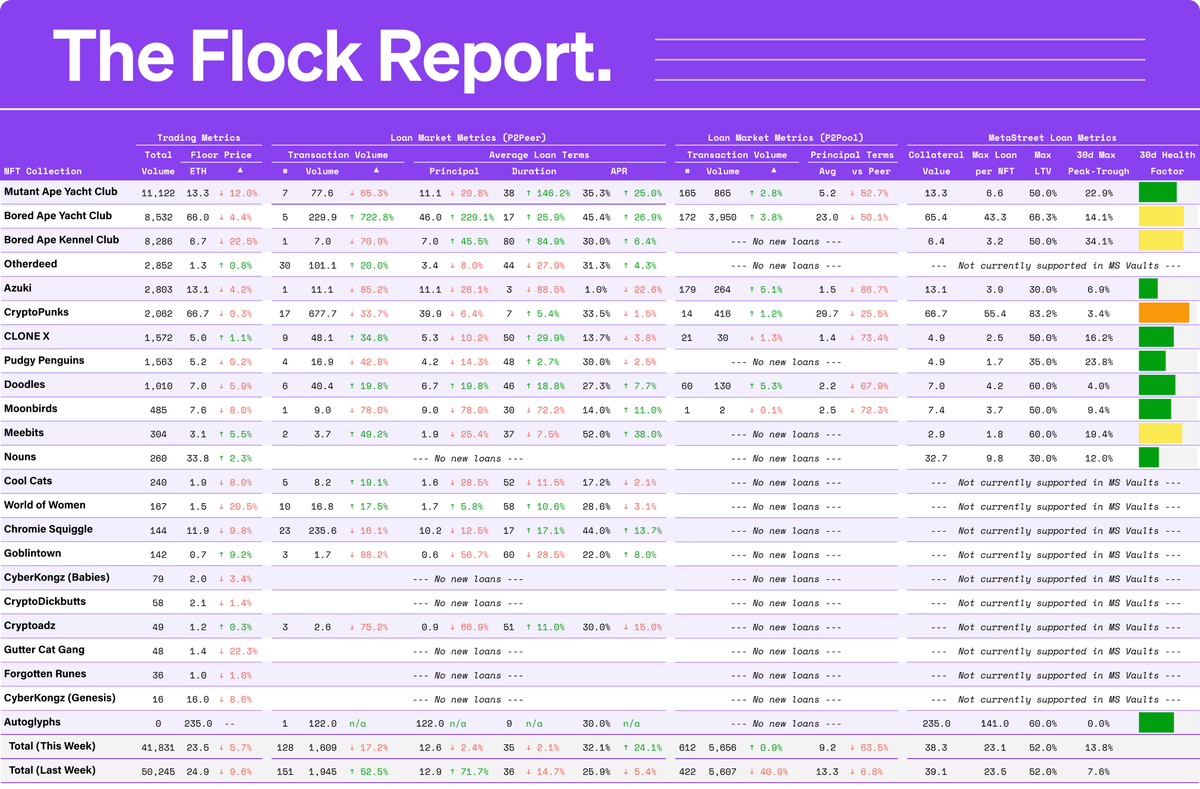Select the Bored Ape Yacht Club yellow health bar
This screenshot has width=1200, height=789.
coord(1161,216)
